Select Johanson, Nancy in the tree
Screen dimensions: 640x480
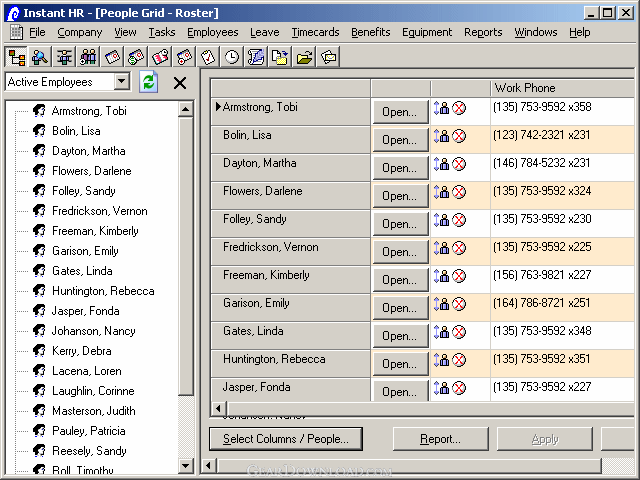coord(93,331)
